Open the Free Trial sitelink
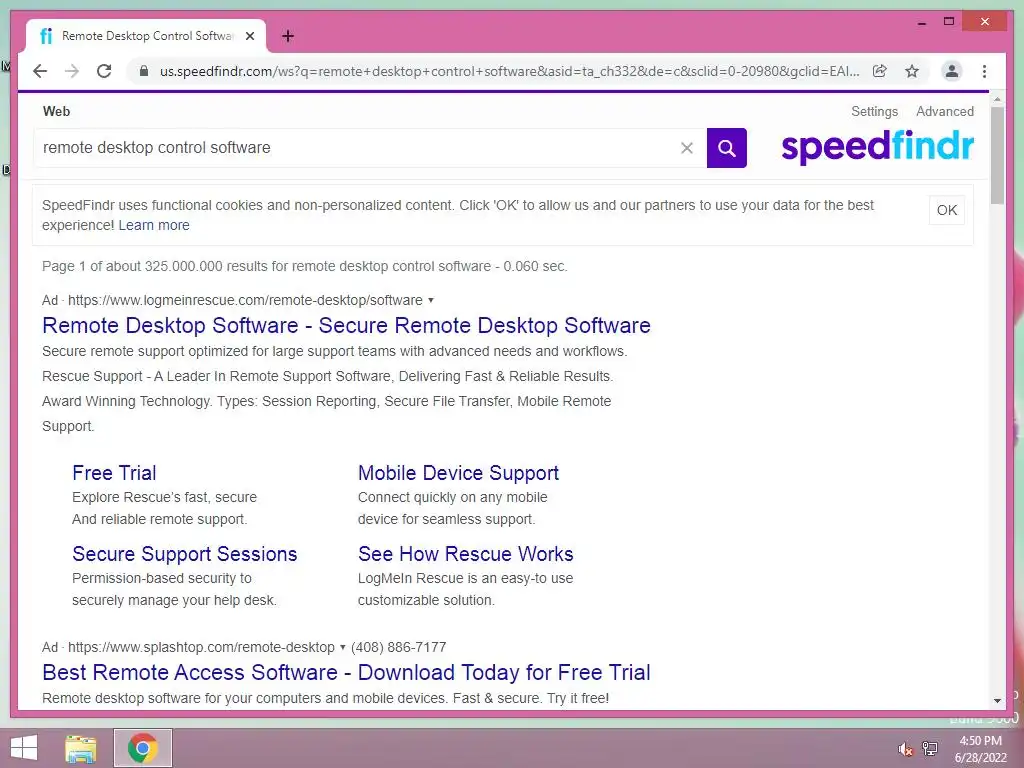1024x768 pixels. (x=114, y=473)
